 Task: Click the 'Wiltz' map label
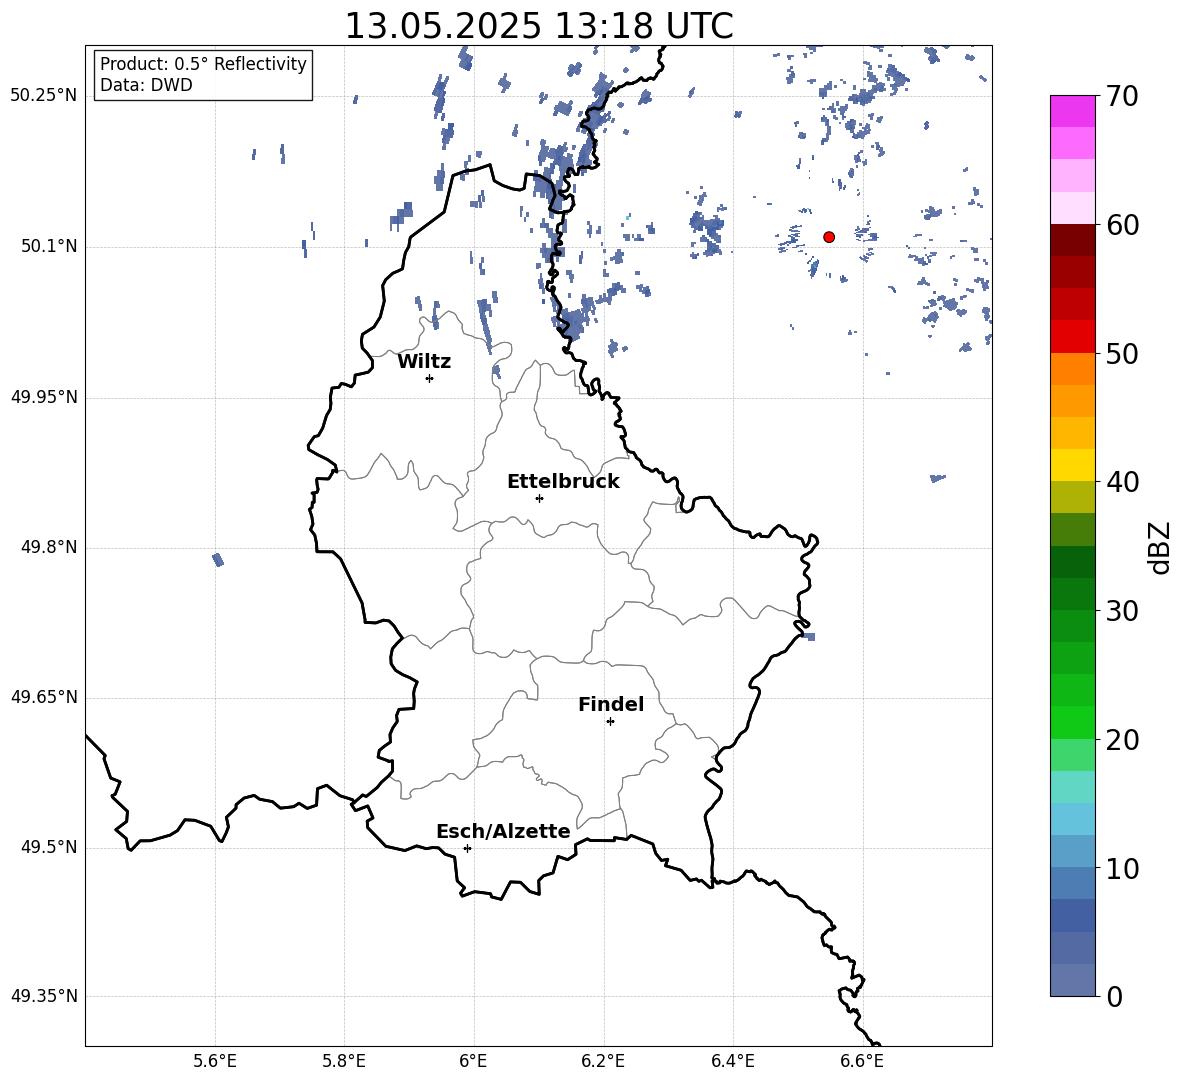[x=424, y=362]
